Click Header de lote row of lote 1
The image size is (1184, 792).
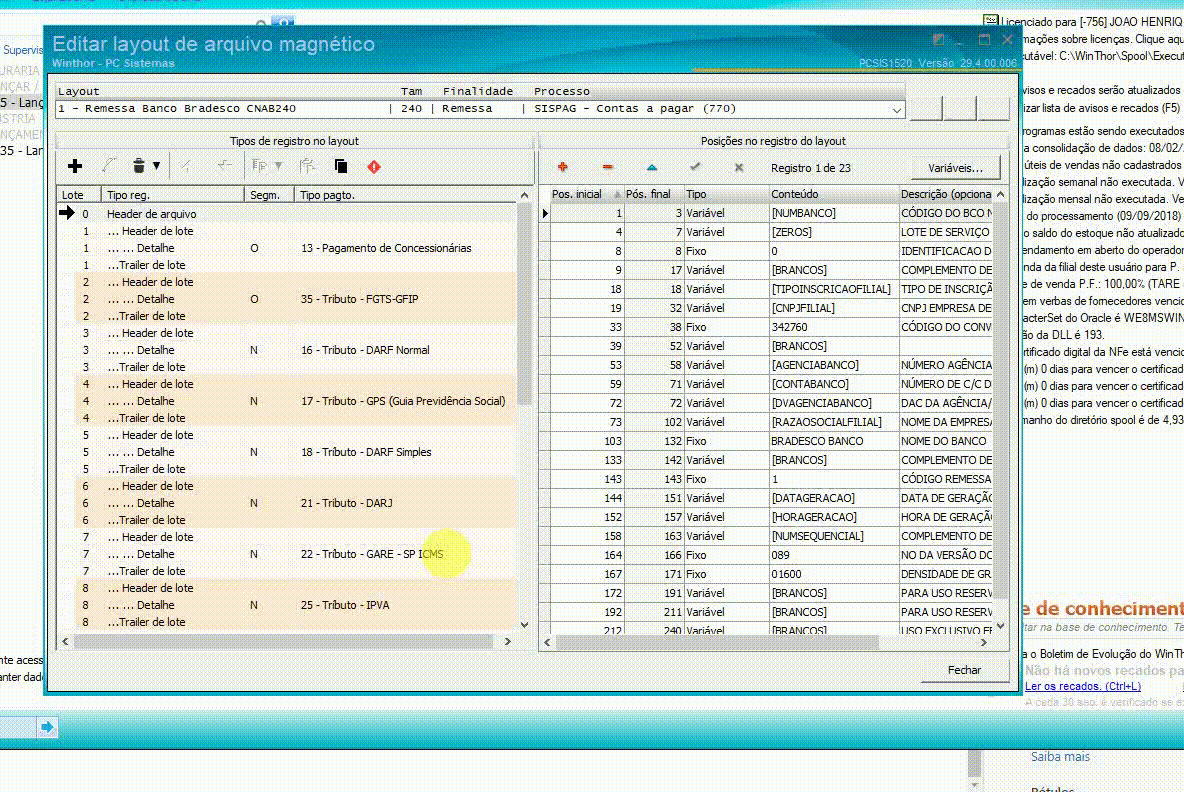tap(287, 231)
